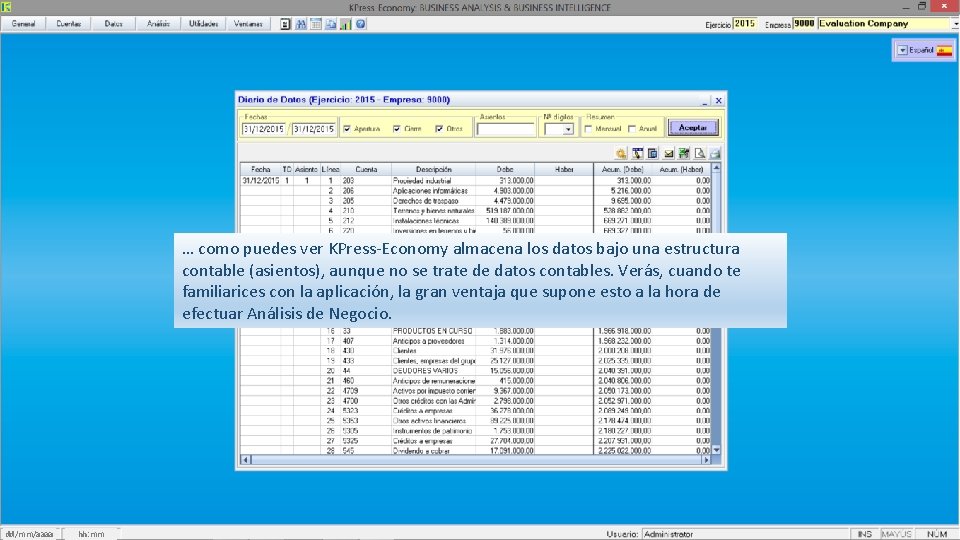960x540 pixels.
Task: Click the Fecha column header
Action: pyautogui.click(x=261, y=170)
